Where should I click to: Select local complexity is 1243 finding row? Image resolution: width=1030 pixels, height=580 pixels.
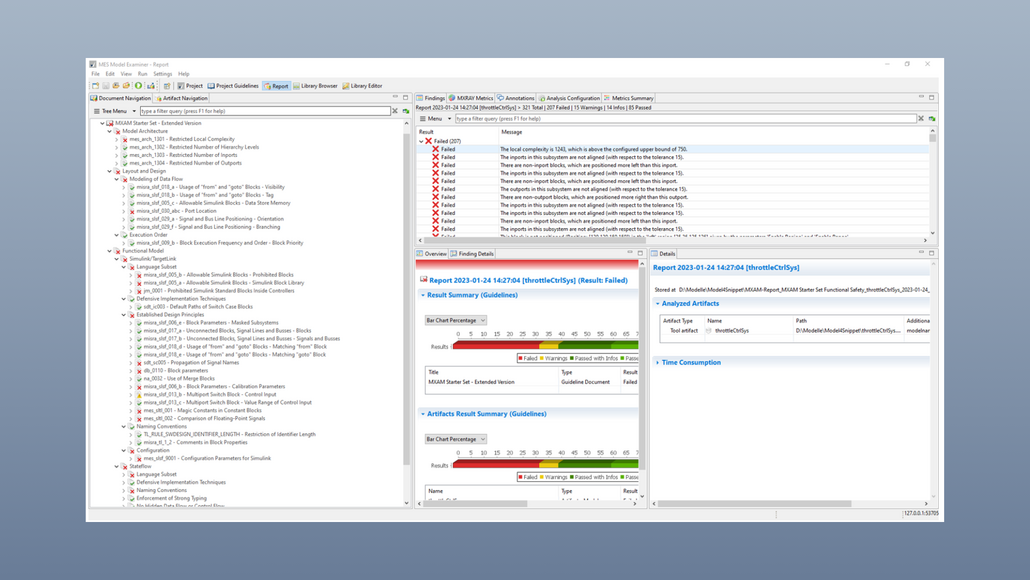pos(673,149)
